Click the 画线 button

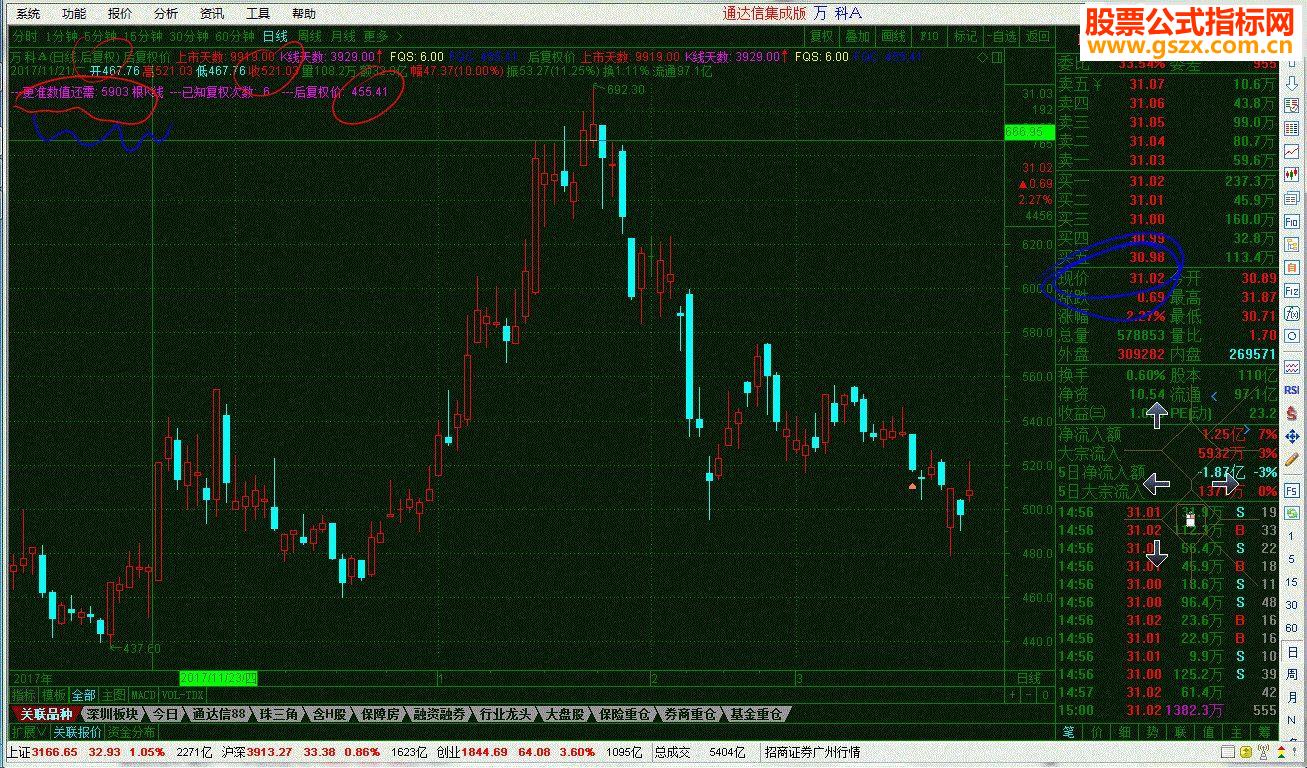coord(893,36)
